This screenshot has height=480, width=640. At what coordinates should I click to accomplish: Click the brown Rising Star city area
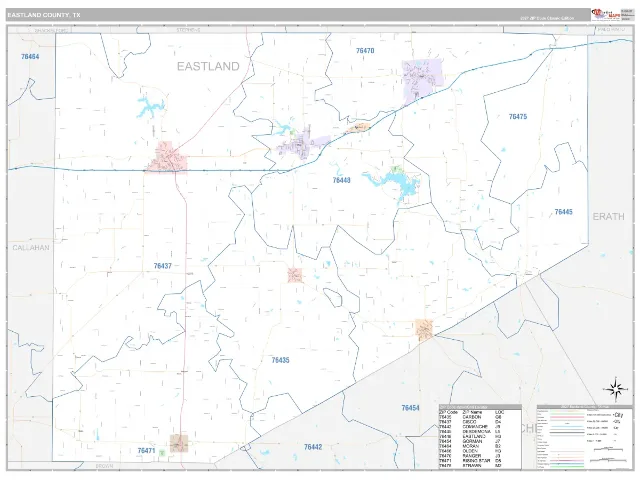179,443
